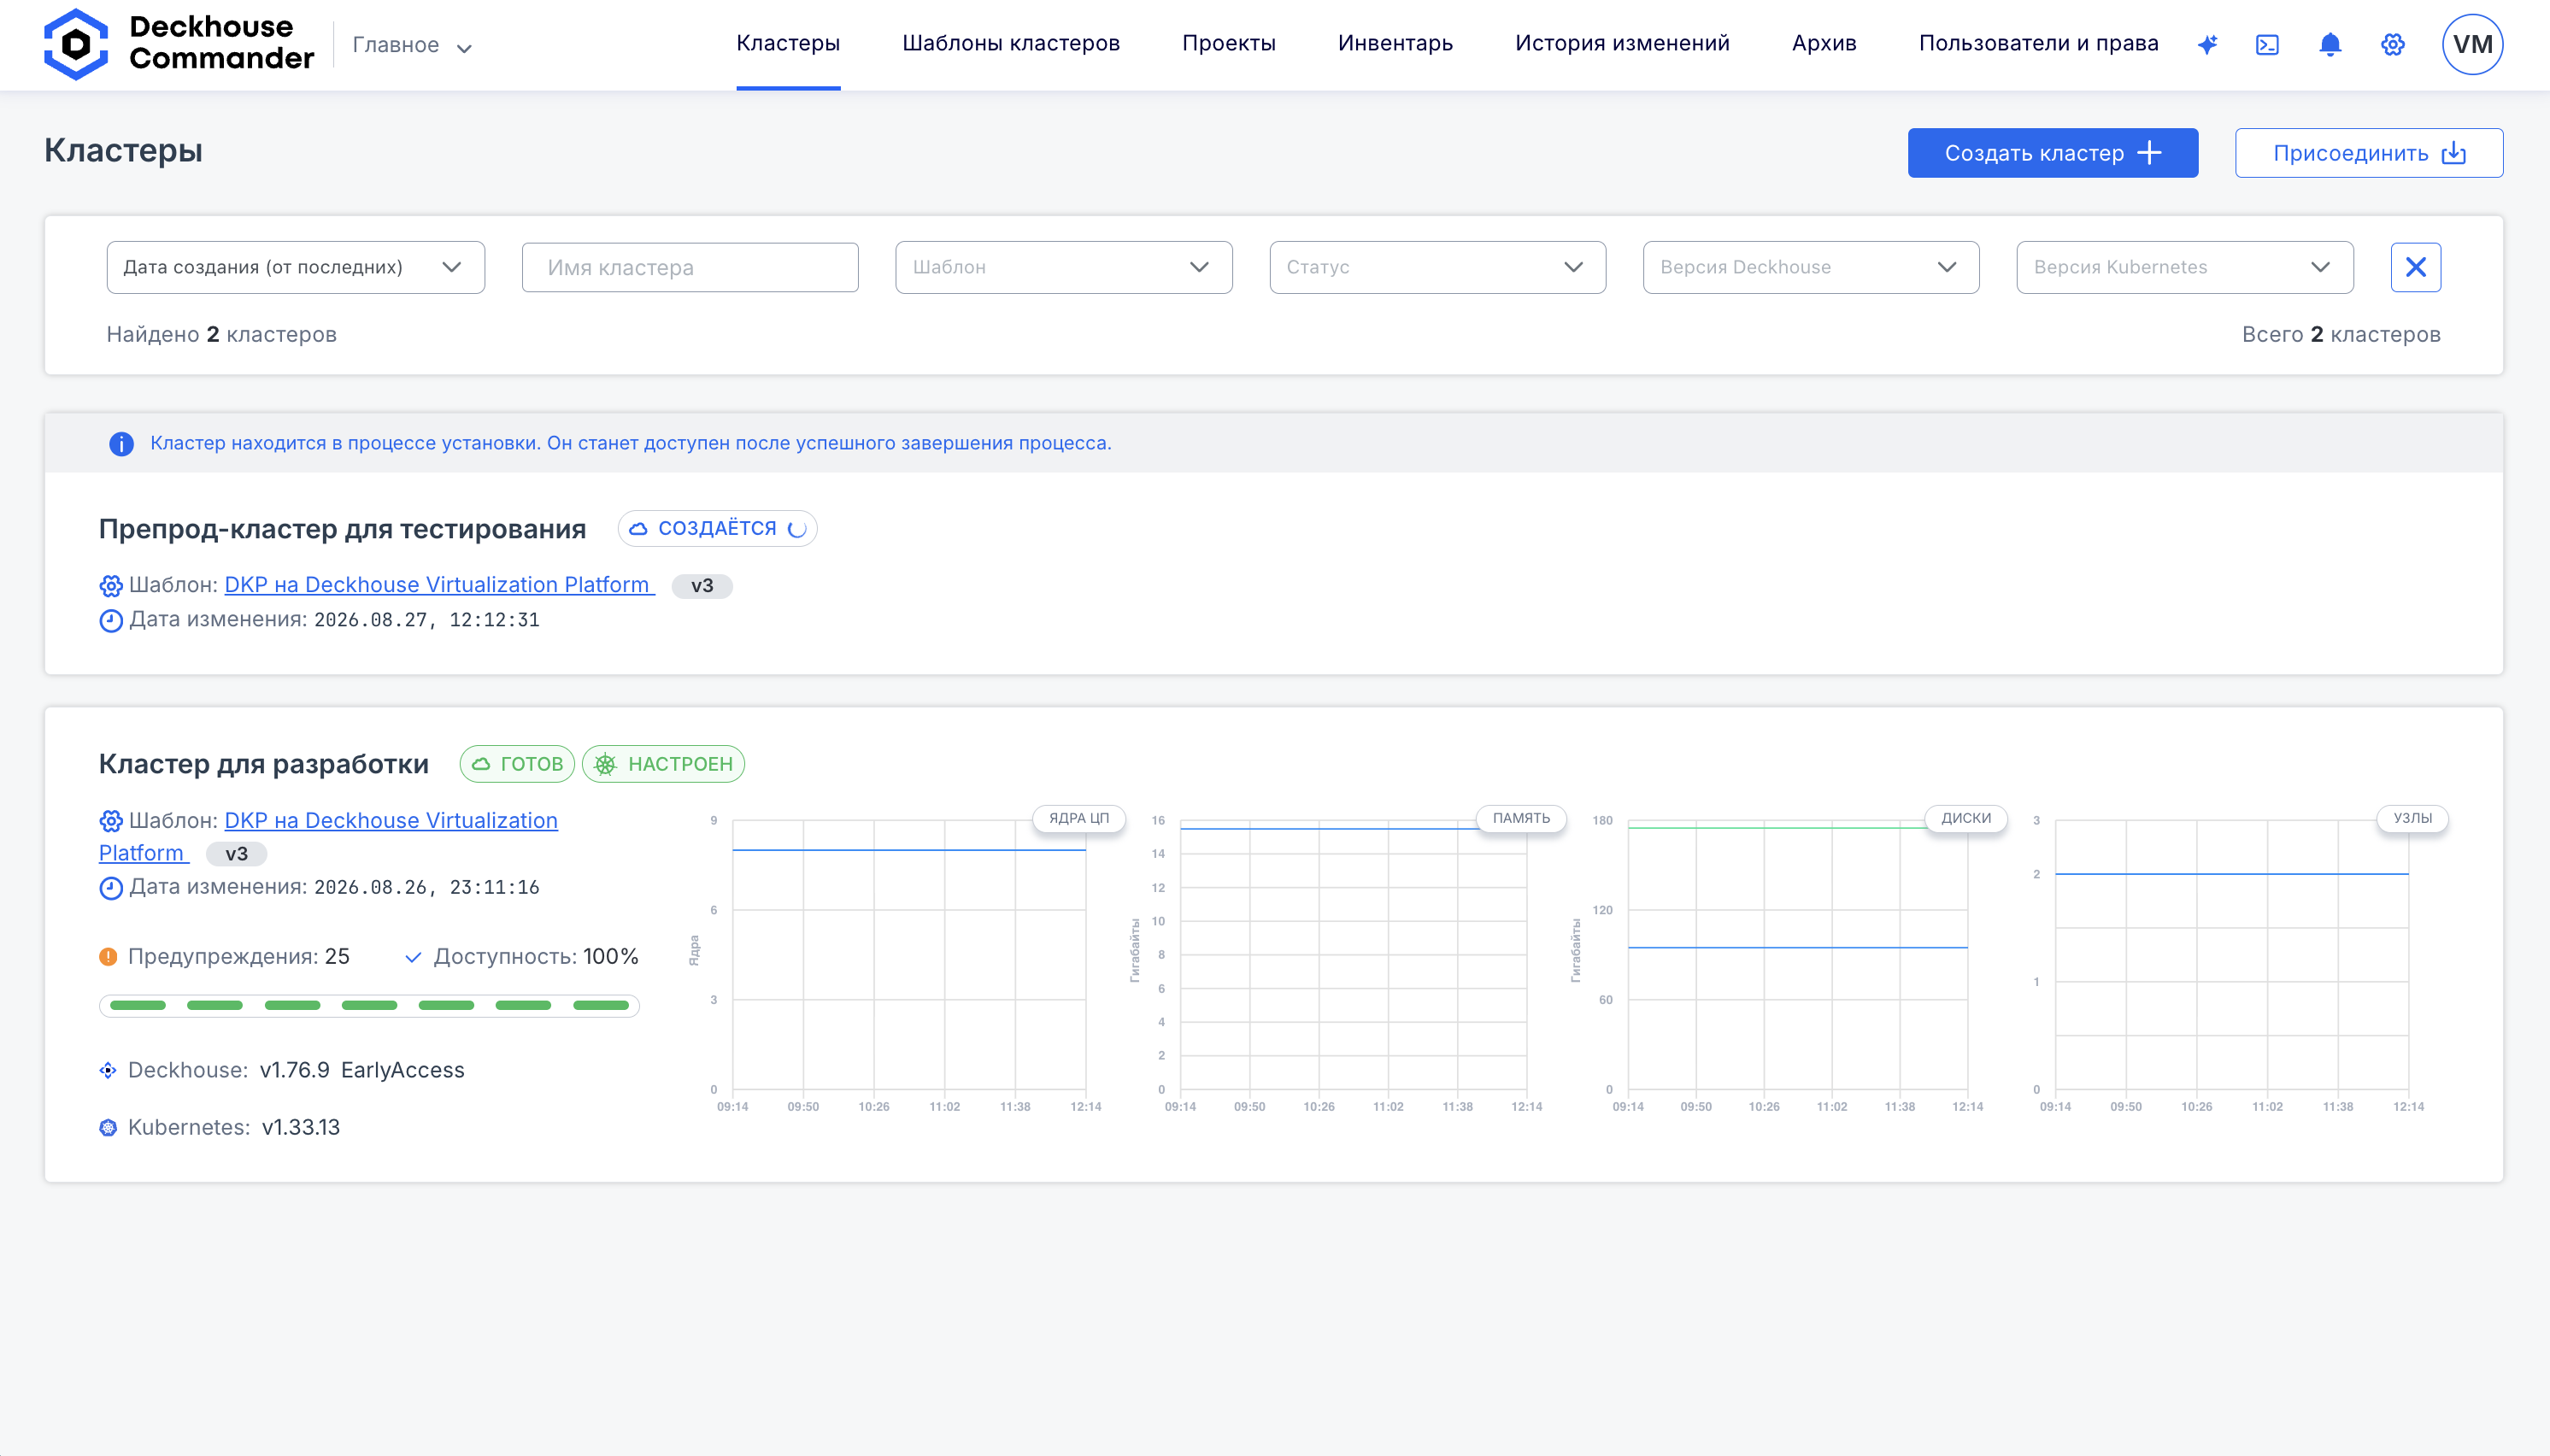Click Предупреждения: 25 warnings text
The width and height of the screenshot is (2550, 1456).
[238, 957]
